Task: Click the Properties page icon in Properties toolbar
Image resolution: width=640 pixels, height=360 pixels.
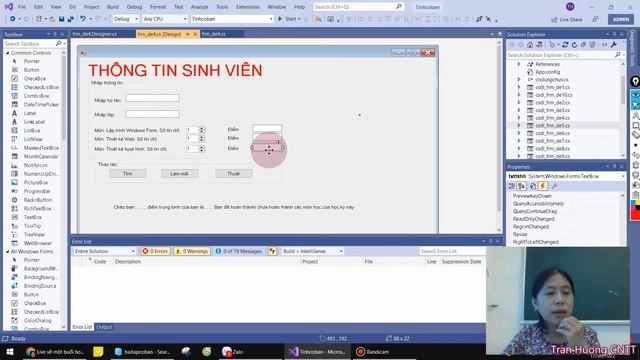Action: [533, 186]
